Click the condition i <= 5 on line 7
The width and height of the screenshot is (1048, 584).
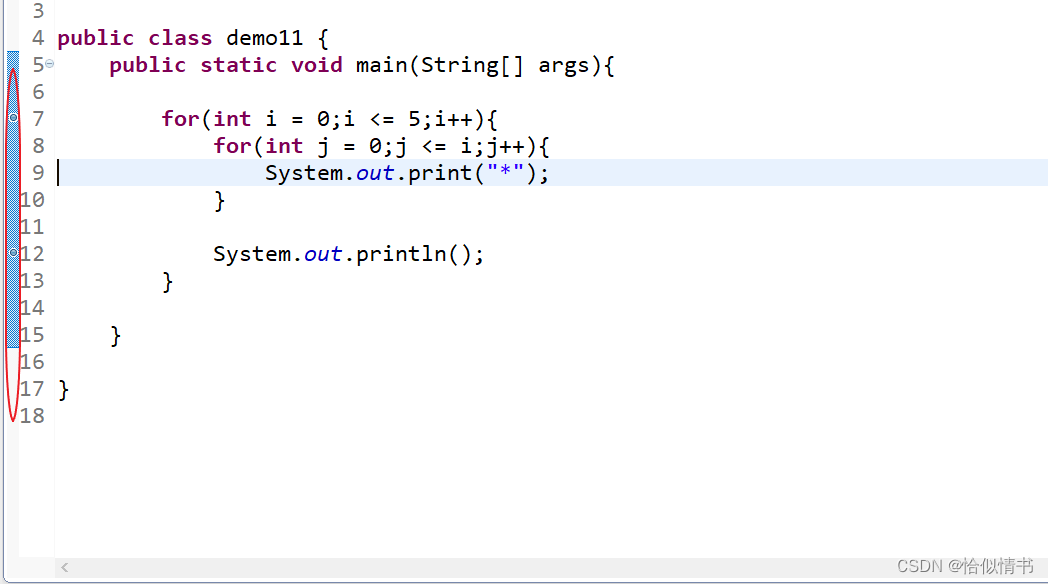pyautogui.click(x=381, y=119)
